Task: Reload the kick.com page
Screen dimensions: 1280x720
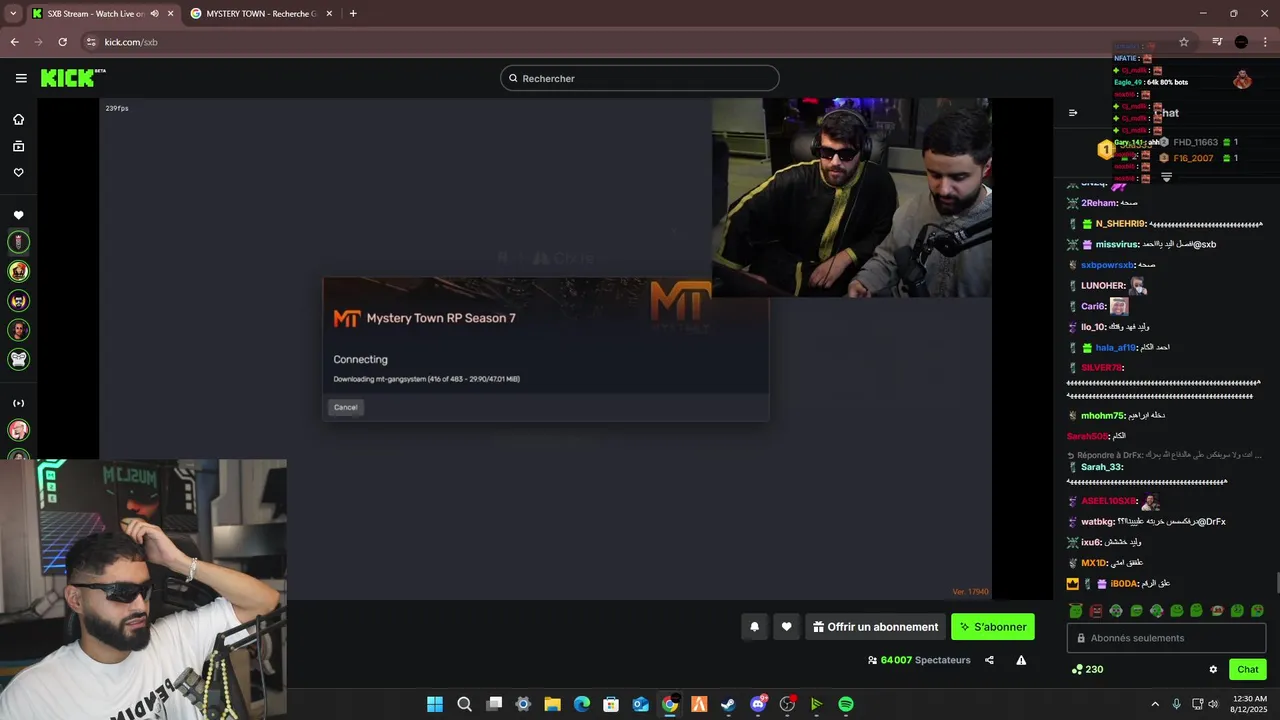Action: tap(62, 42)
